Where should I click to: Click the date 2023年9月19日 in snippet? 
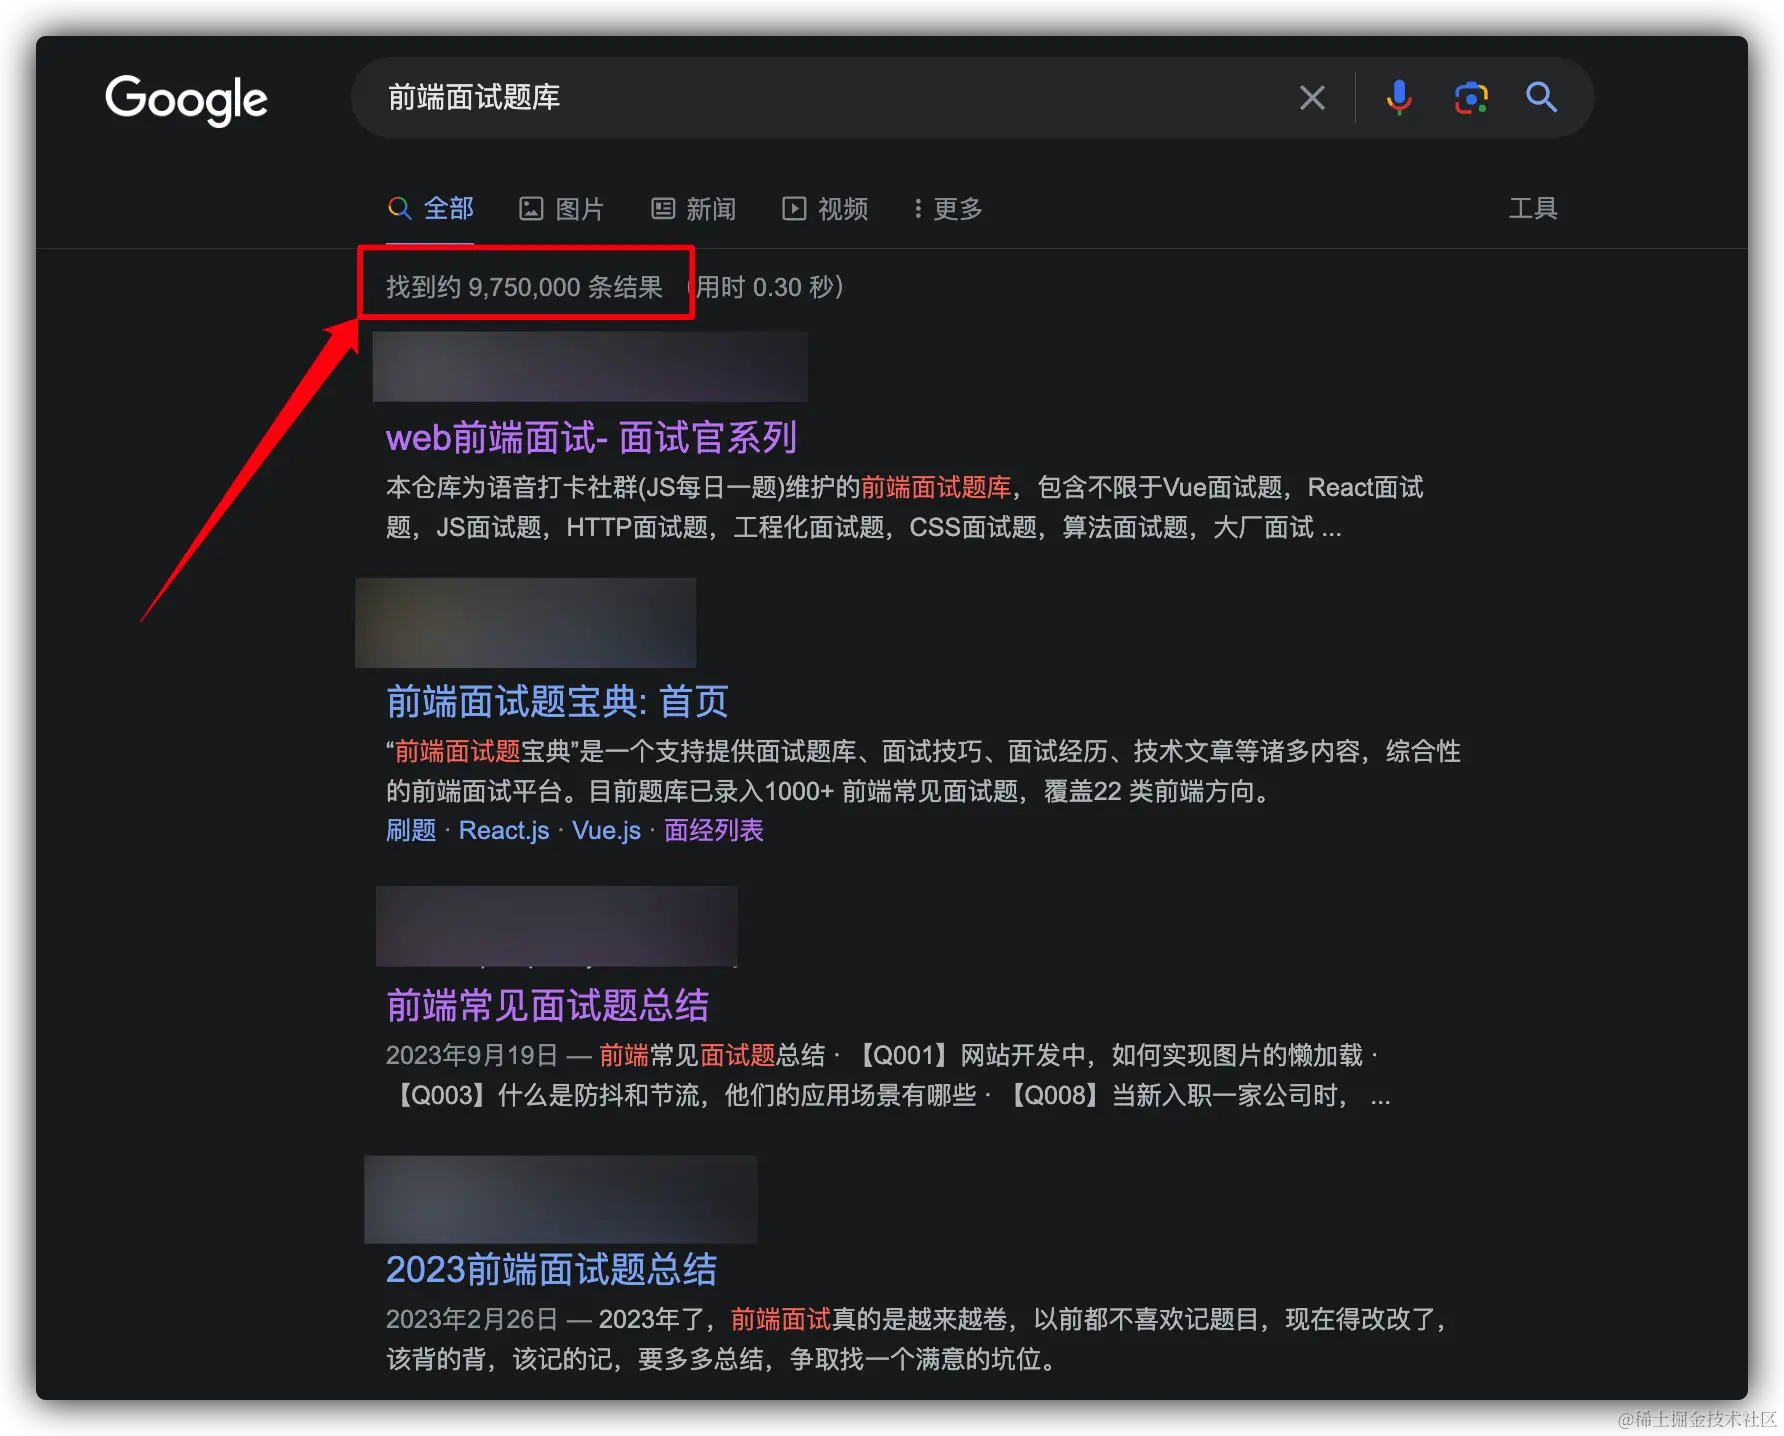click(x=472, y=1055)
